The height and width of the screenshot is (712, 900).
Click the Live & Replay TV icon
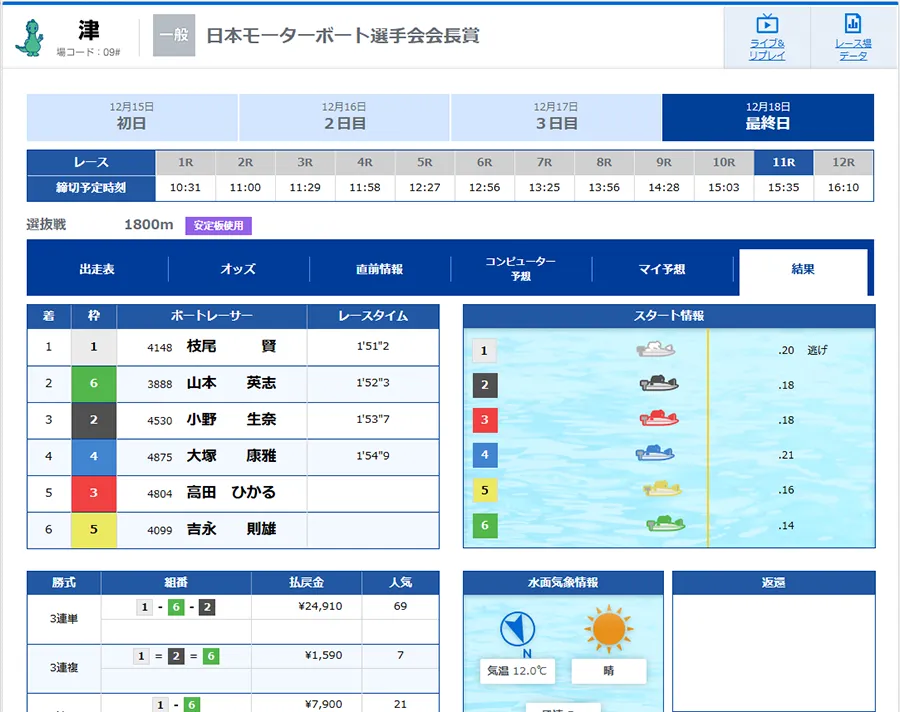pos(767,24)
